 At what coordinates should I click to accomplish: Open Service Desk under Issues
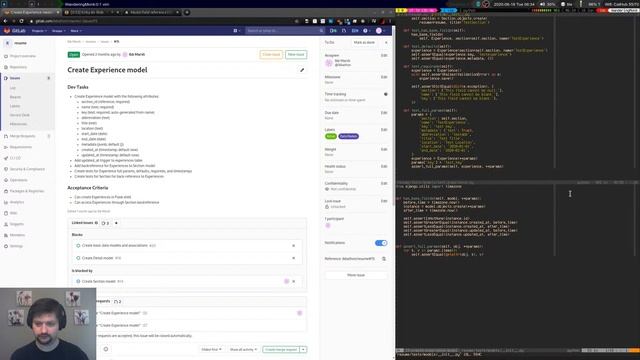click(x=20, y=115)
